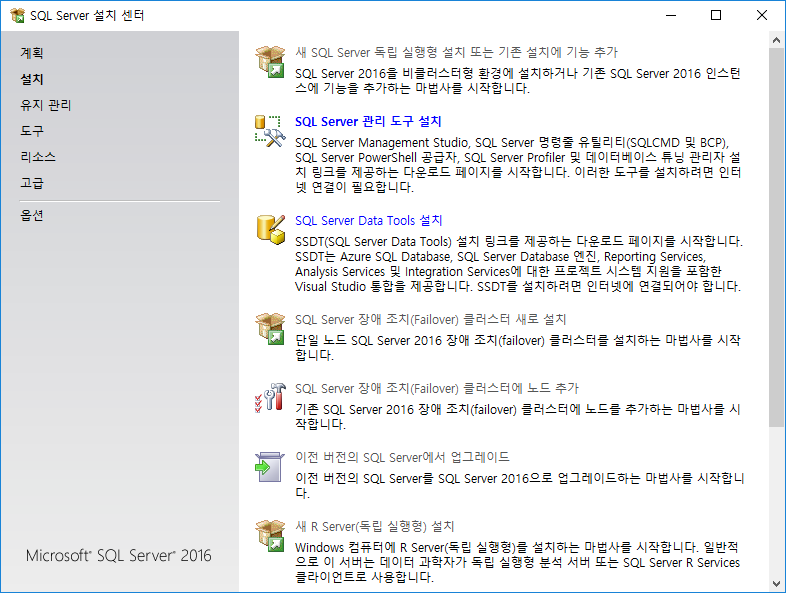Open the 고급 sidebar page
Screen dimensions: 786x593
point(32,183)
